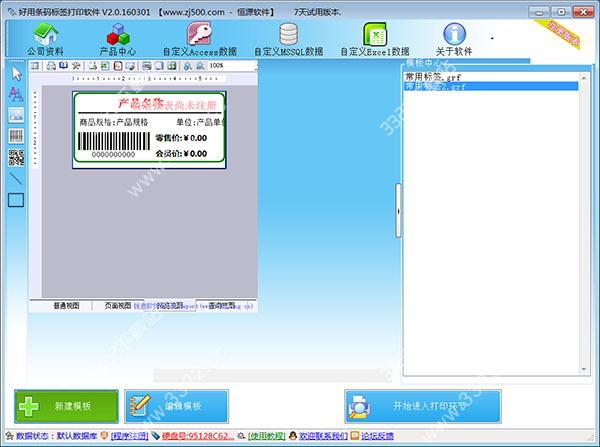This screenshot has width=600, height=447.
Task: Choose the rectangle shape tool
Action: [x=15, y=200]
